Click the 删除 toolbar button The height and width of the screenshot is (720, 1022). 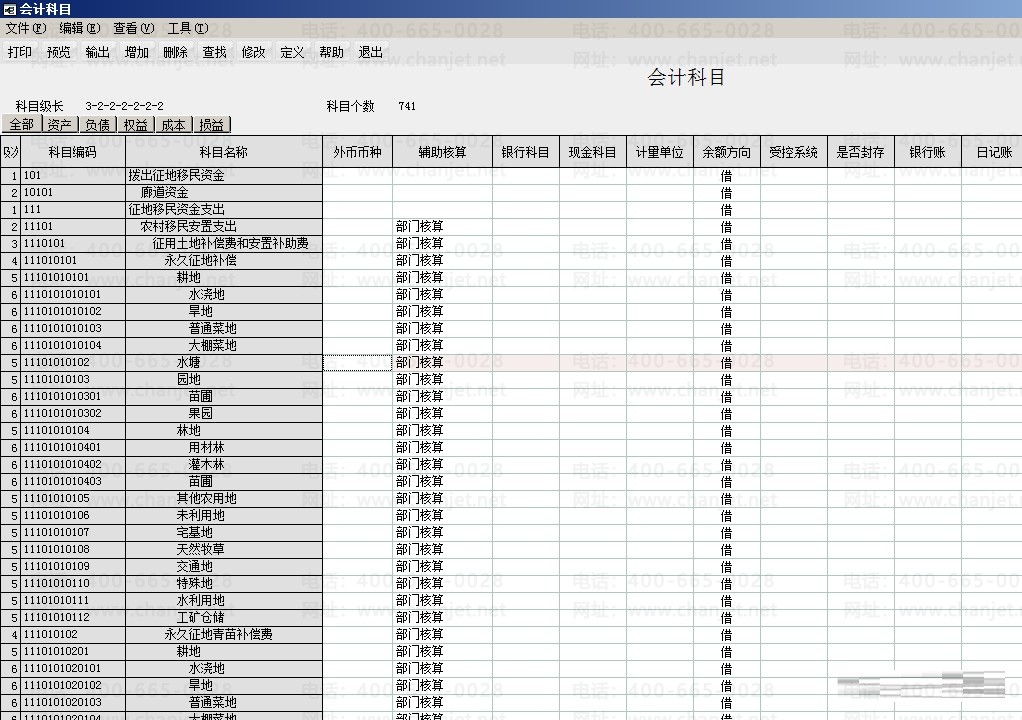pos(175,52)
